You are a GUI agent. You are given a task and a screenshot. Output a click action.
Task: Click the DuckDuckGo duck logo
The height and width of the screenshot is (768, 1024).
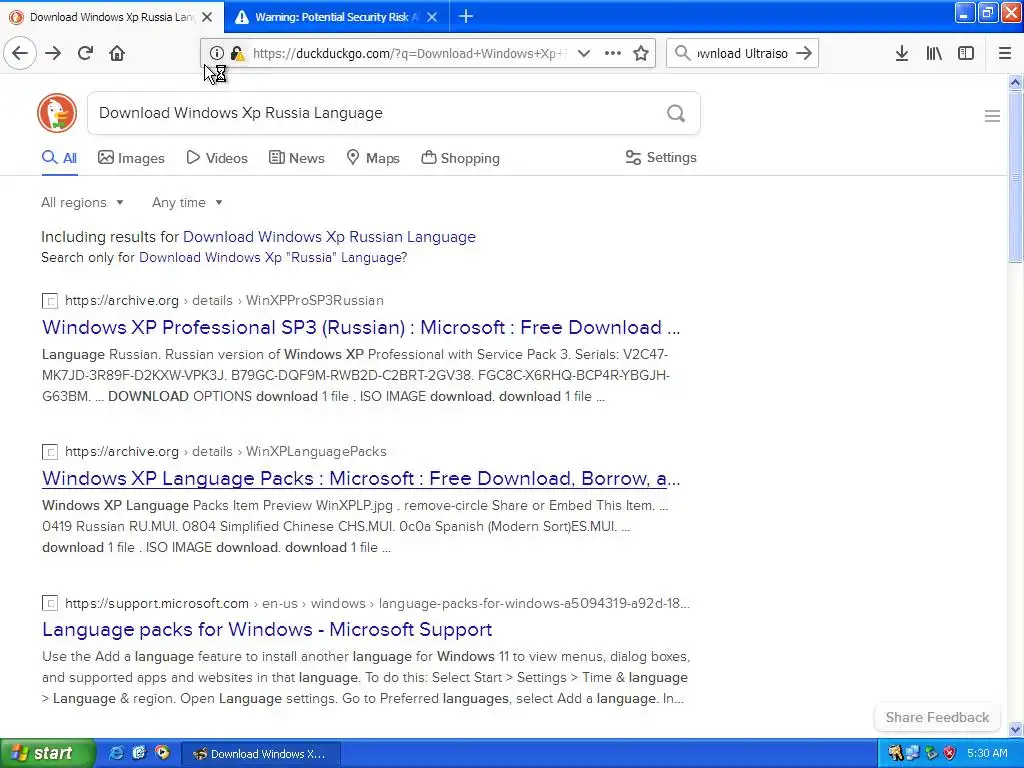57,113
